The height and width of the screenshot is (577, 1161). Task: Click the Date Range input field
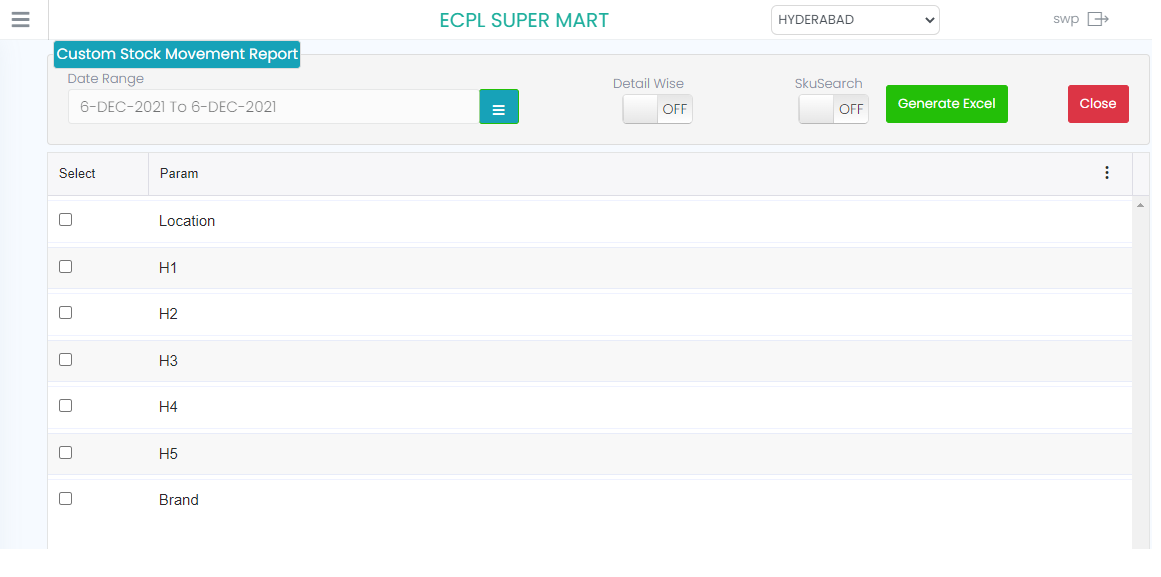pos(274,107)
